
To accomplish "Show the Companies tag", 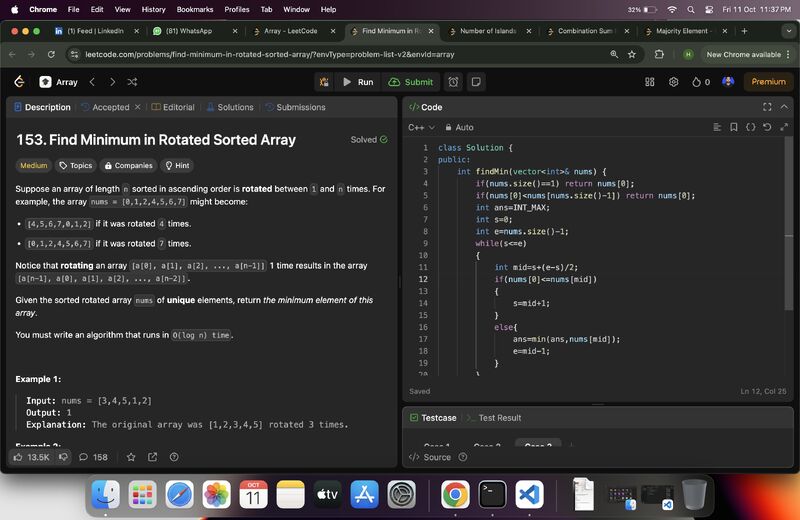I will pos(129,165).
